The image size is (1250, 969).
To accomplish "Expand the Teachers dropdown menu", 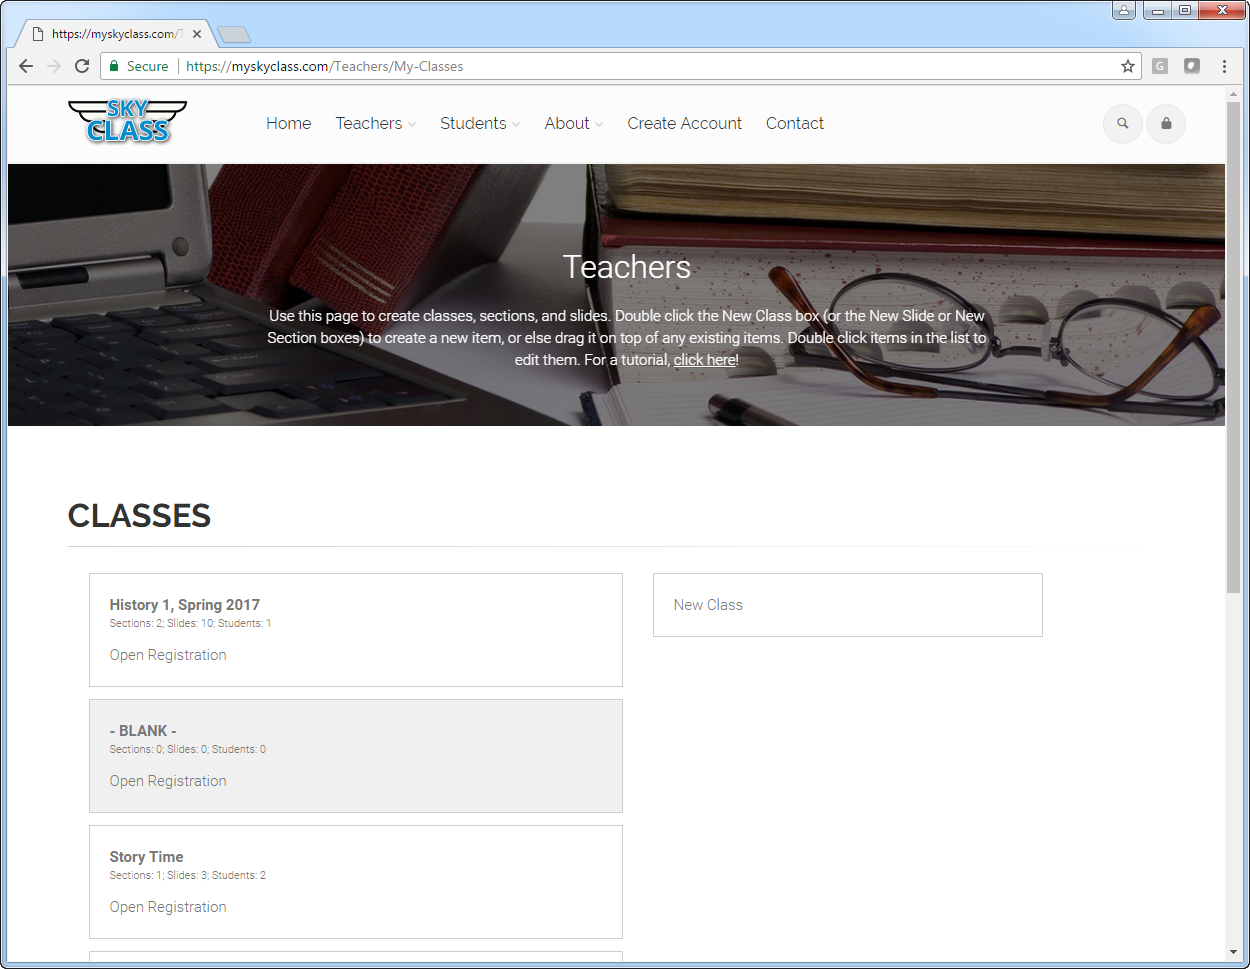I will coord(376,124).
